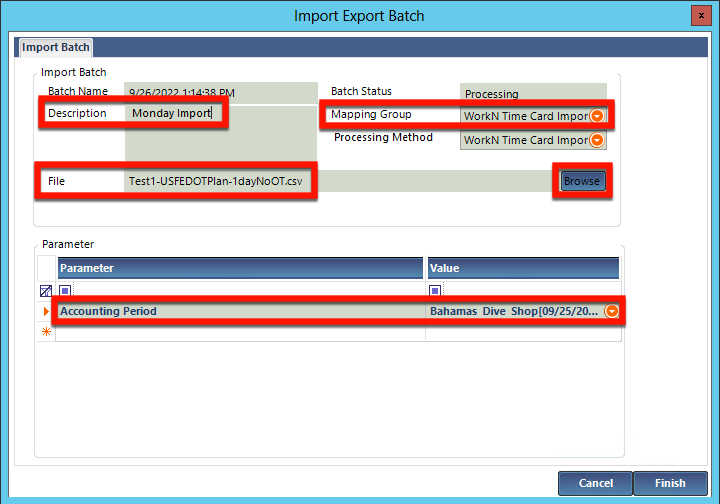Click the empty new row Parameter cell
This screenshot has height=504, width=720.
(241, 331)
